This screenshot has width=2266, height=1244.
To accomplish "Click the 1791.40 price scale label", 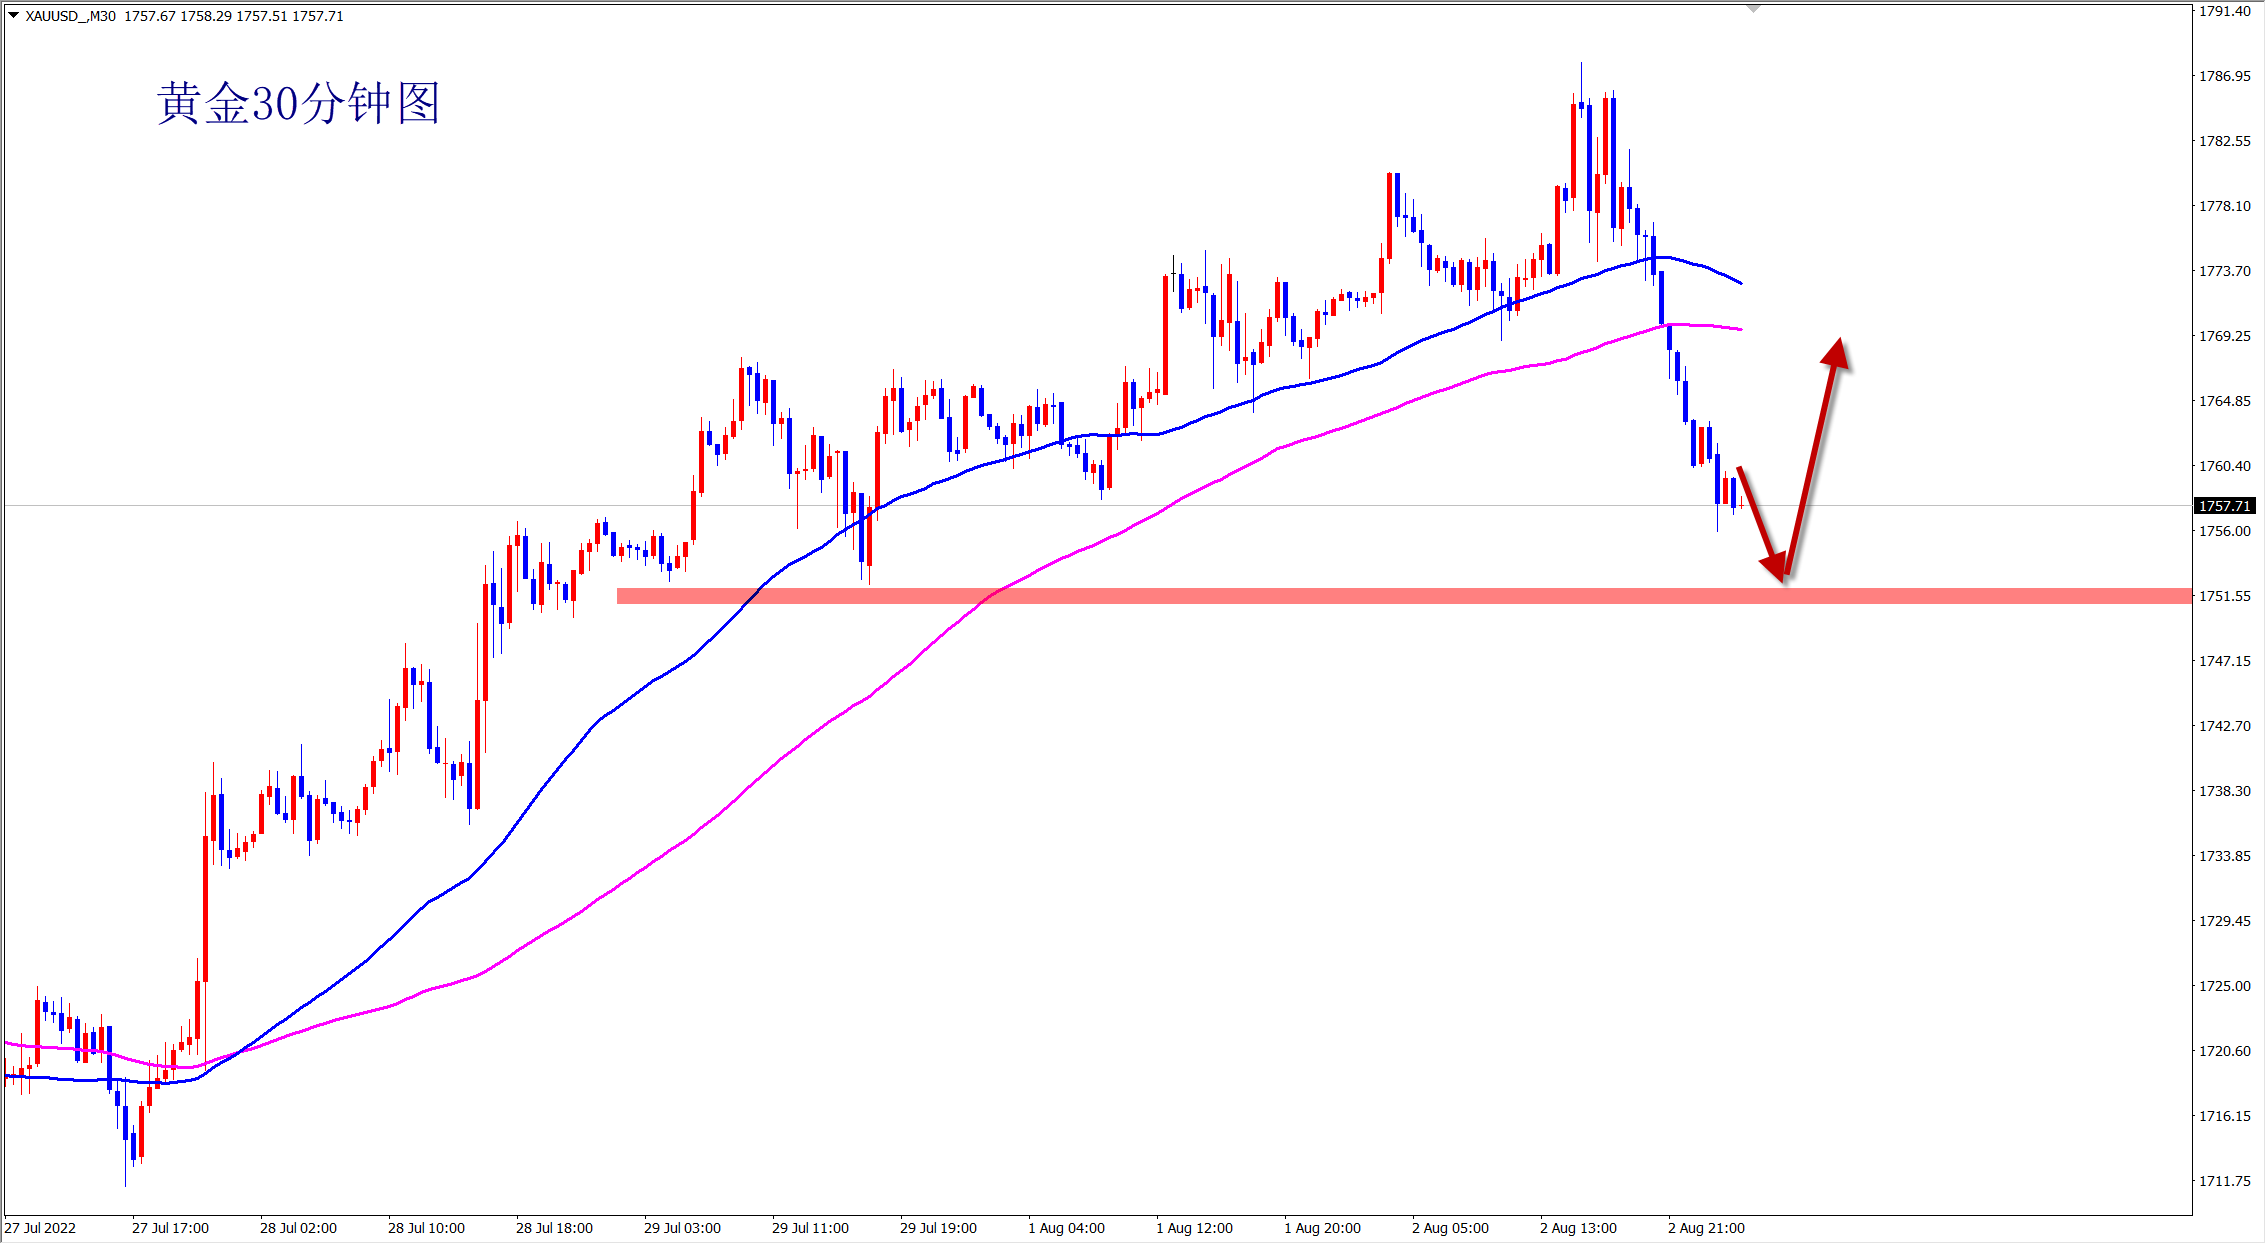I will click(2224, 11).
